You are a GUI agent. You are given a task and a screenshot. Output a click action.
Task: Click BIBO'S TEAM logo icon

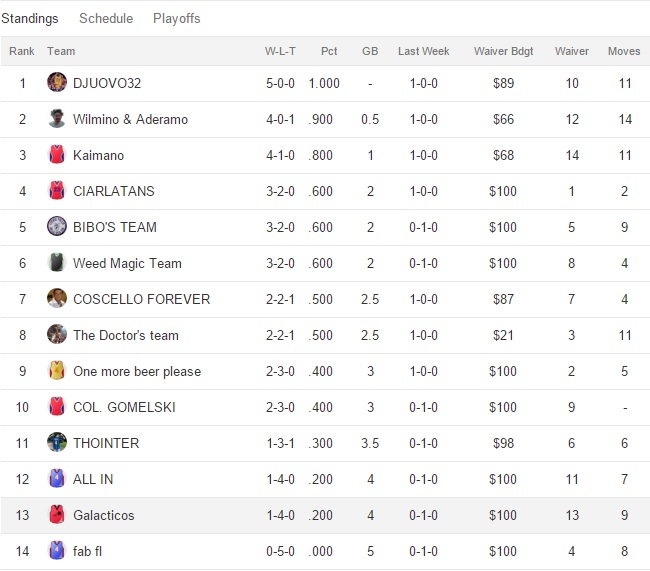[x=57, y=227]
